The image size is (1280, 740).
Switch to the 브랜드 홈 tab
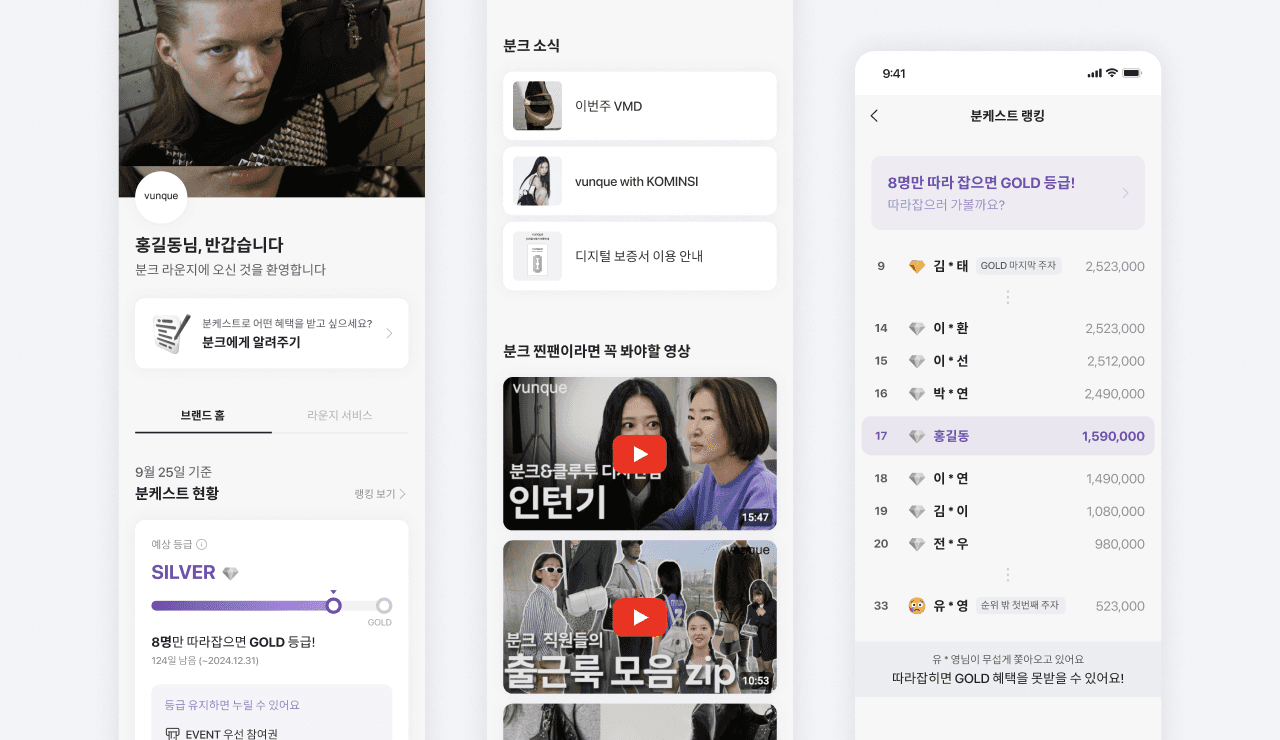(203, 415)
